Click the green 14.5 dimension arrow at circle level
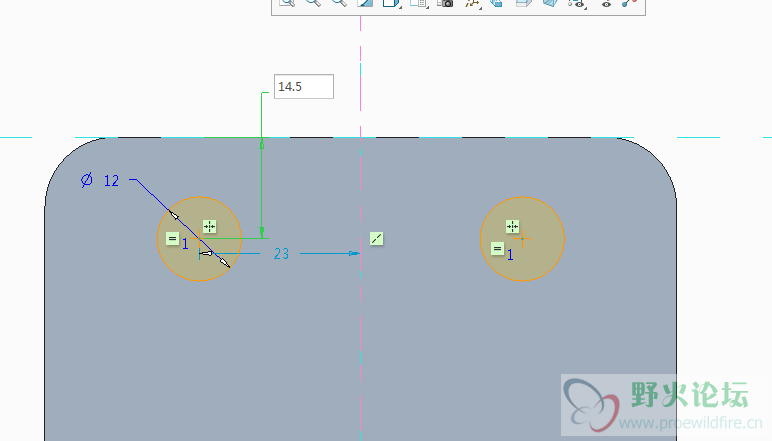 tap(262, 231)
